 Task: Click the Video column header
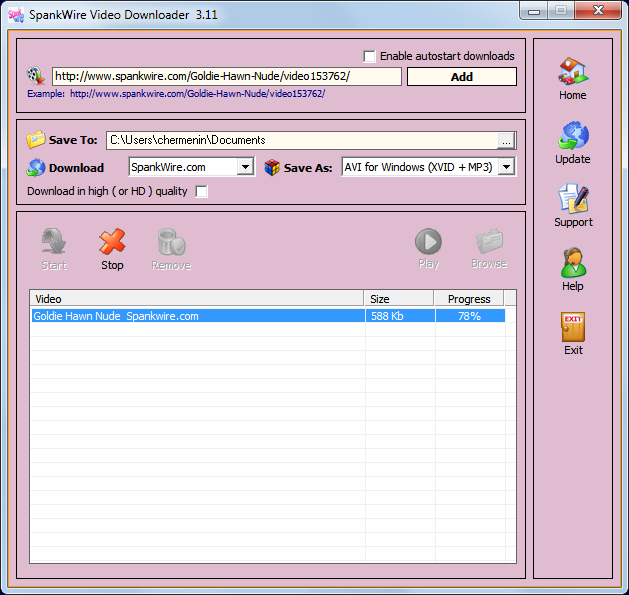pyautogui.click(x=197, y=299)
